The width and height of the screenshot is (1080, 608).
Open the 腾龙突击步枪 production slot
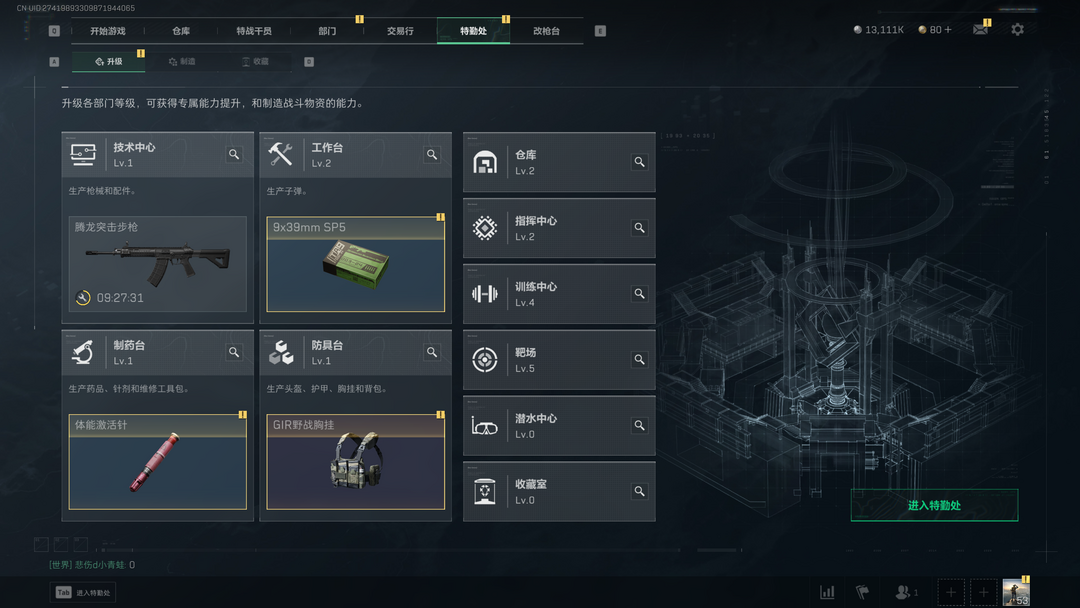point(158,264)
